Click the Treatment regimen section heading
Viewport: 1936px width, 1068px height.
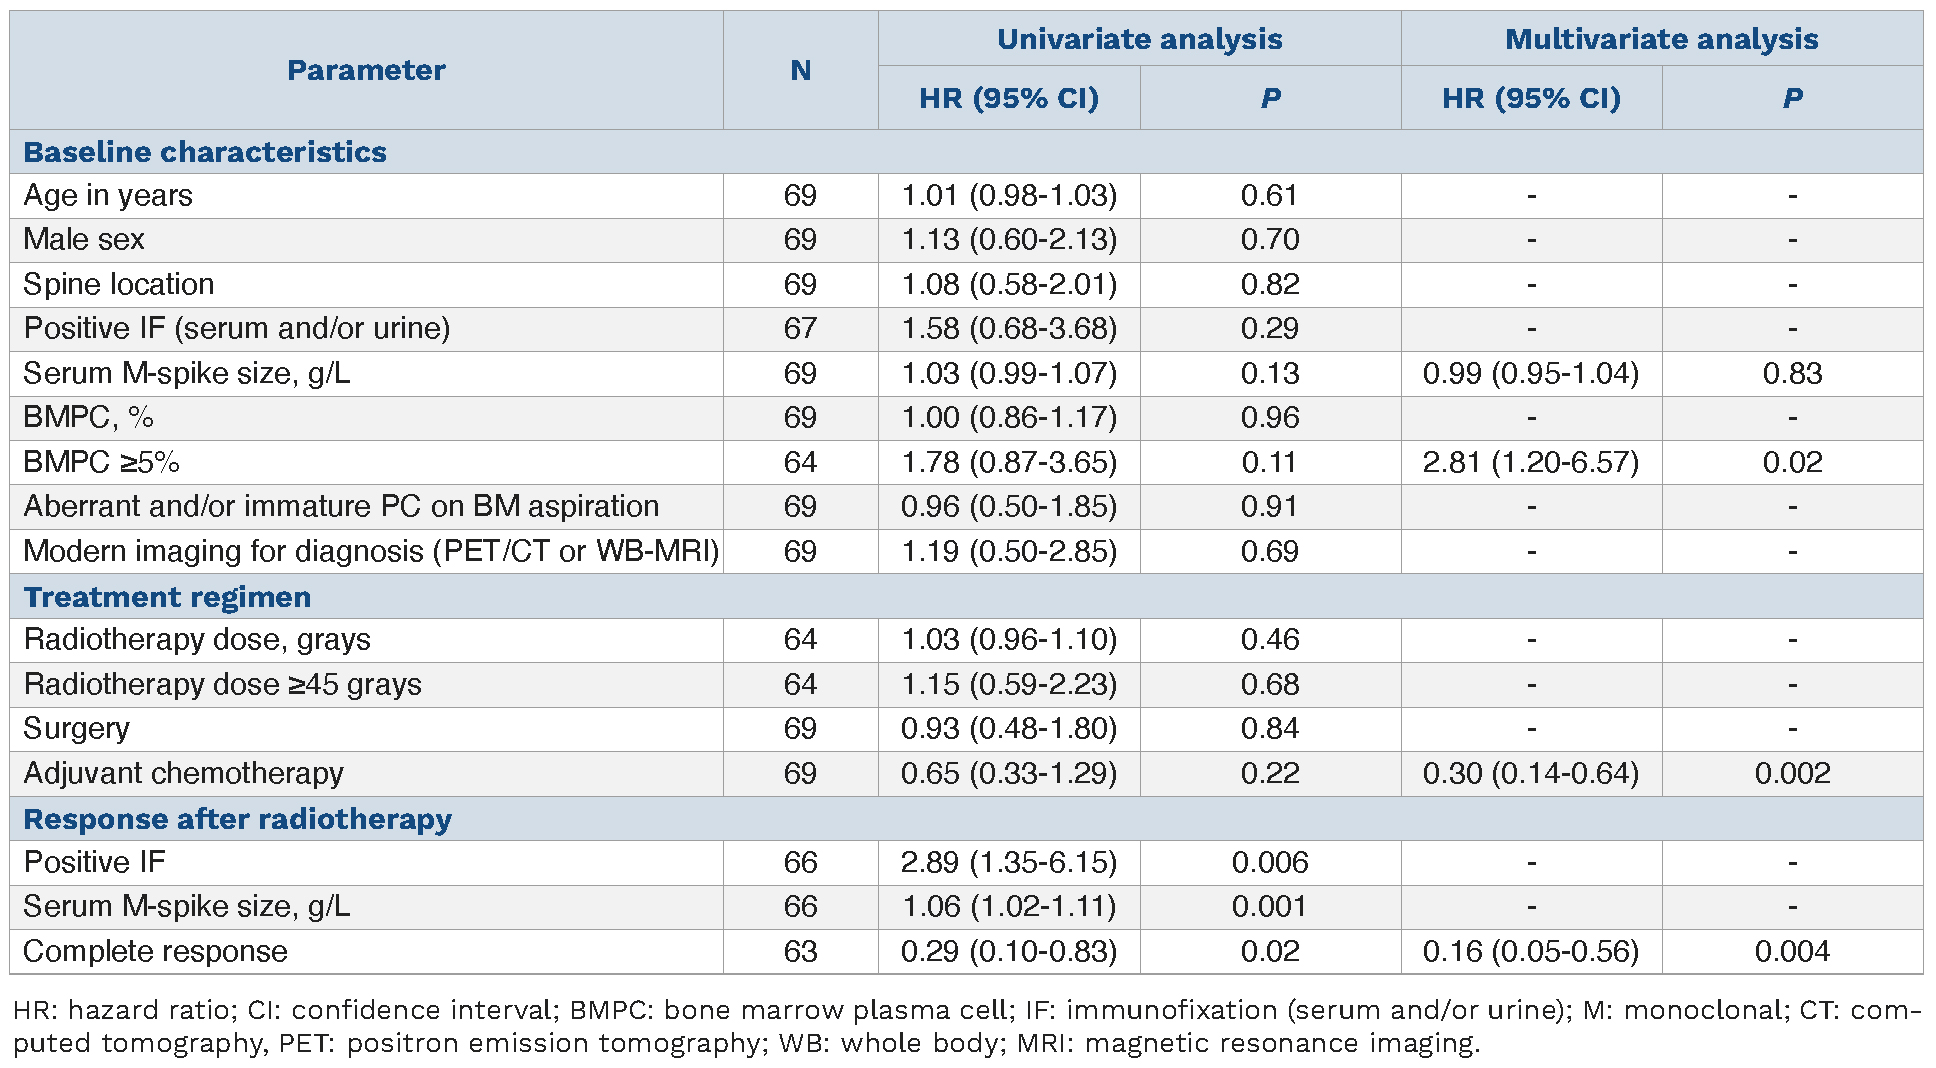[x=167, y=597]
